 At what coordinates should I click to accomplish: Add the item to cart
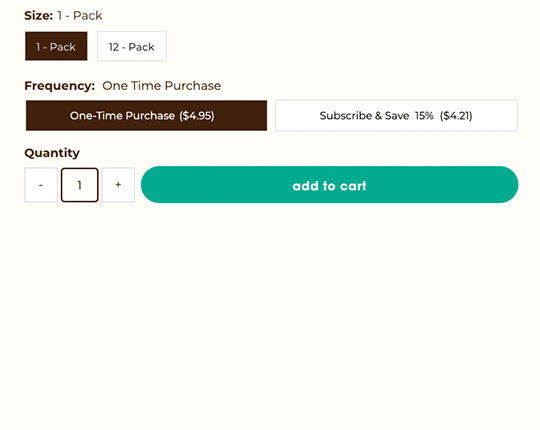[330, 185]
